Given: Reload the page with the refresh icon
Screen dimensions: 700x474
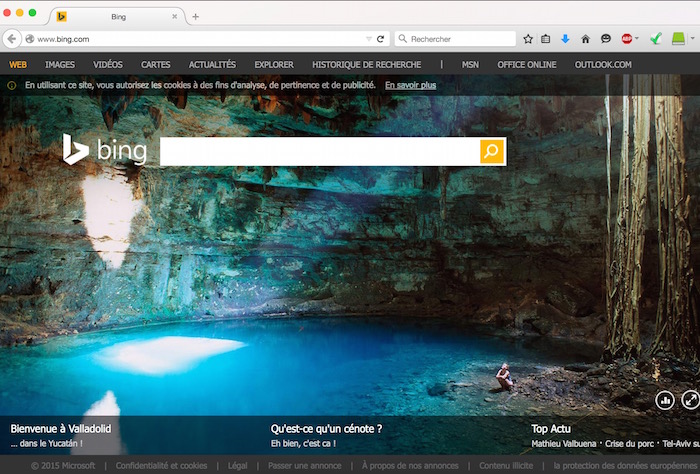Looking at the screenshot, I should coord(381,39).
